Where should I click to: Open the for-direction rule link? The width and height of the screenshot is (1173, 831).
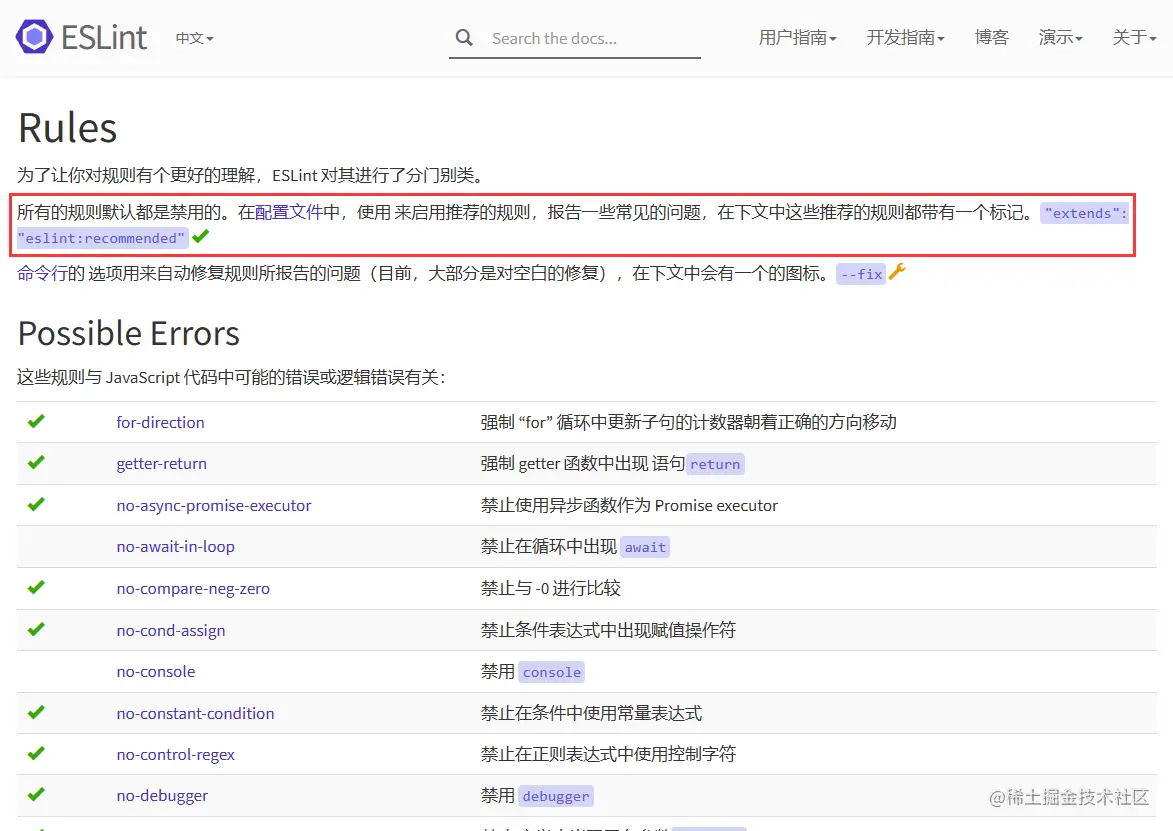click(160, 422)
